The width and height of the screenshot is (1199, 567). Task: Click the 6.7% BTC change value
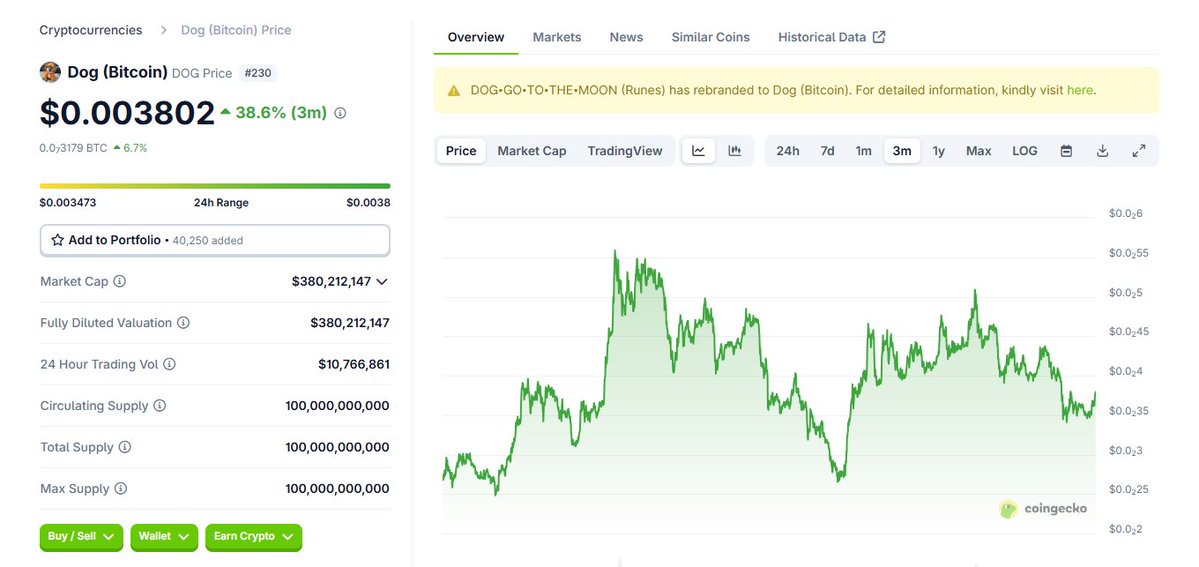[135, 148]
